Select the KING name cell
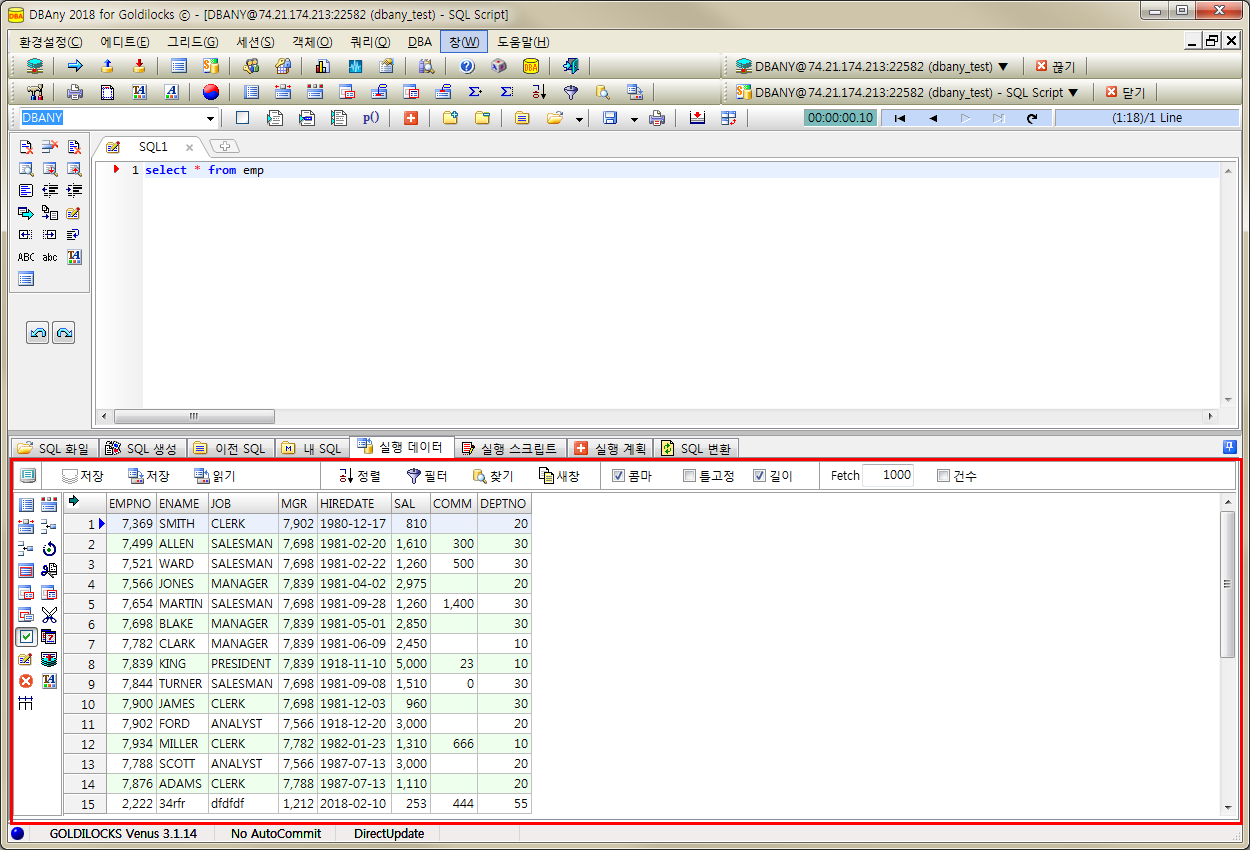The image size is (1250, 850). tap(182, 663)
